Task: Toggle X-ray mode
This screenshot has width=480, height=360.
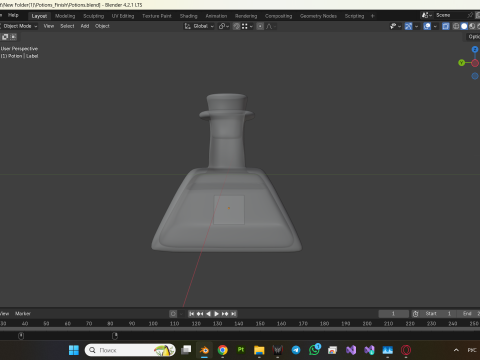Action: [x=446, y=26]
